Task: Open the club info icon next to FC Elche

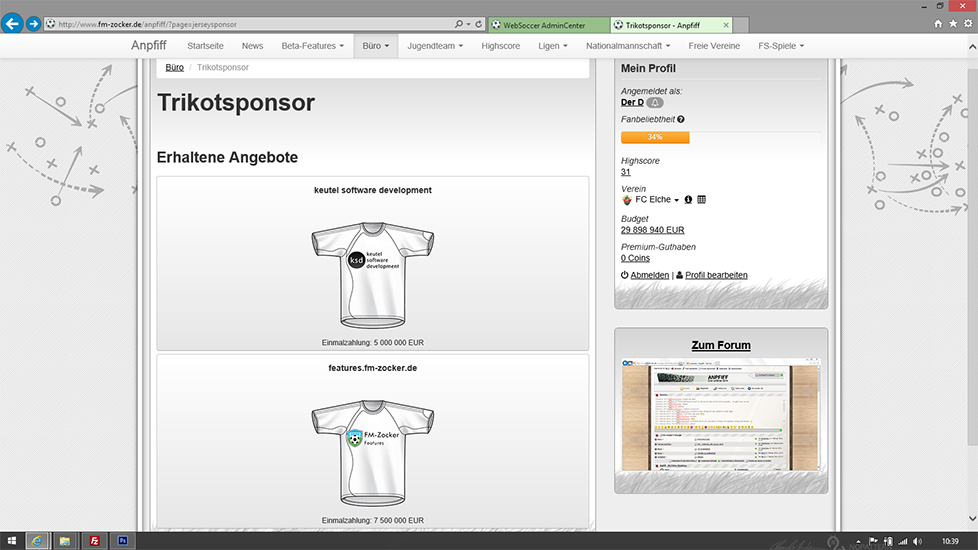Action: click(688, 200)
